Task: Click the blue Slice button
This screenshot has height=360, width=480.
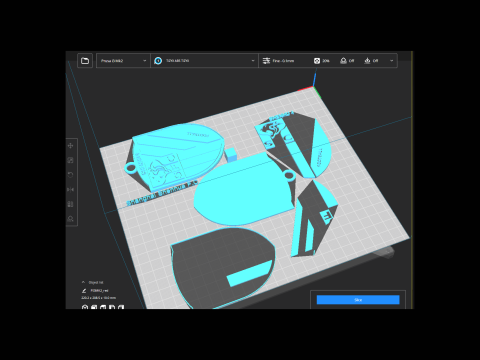Action: tap(358, 300)
